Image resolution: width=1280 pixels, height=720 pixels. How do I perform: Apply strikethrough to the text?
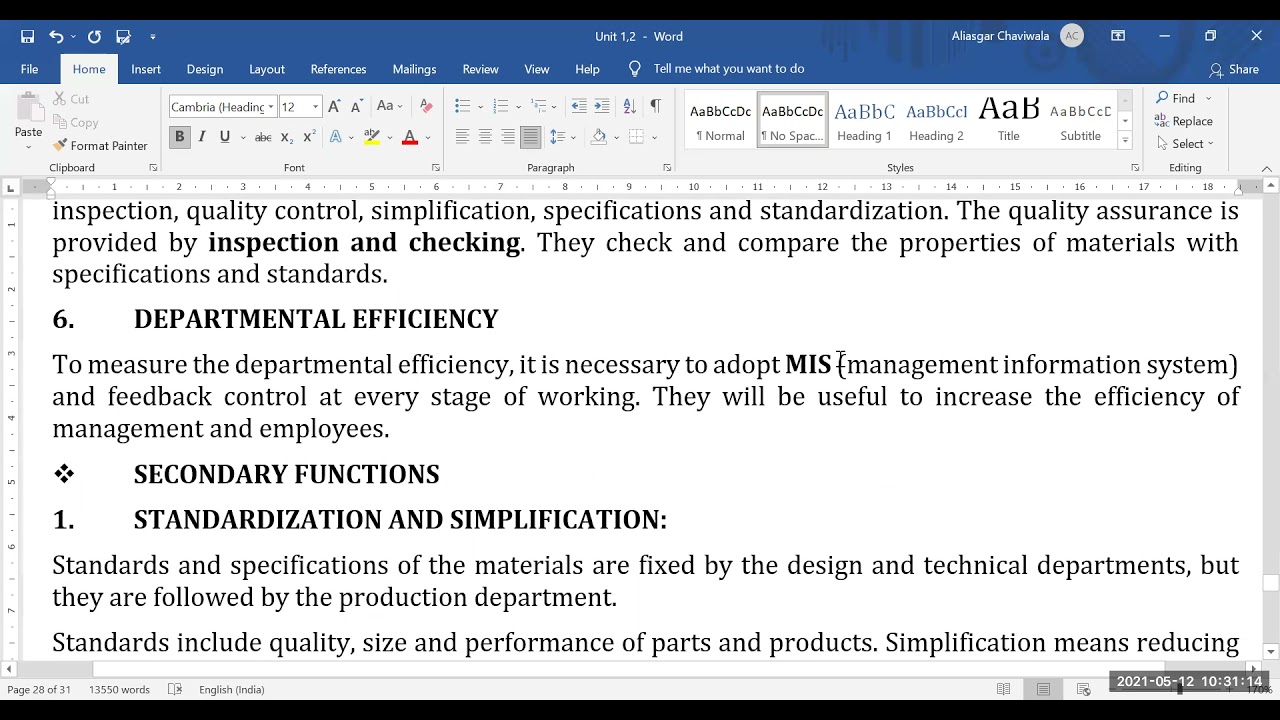[x=263, y=137]
